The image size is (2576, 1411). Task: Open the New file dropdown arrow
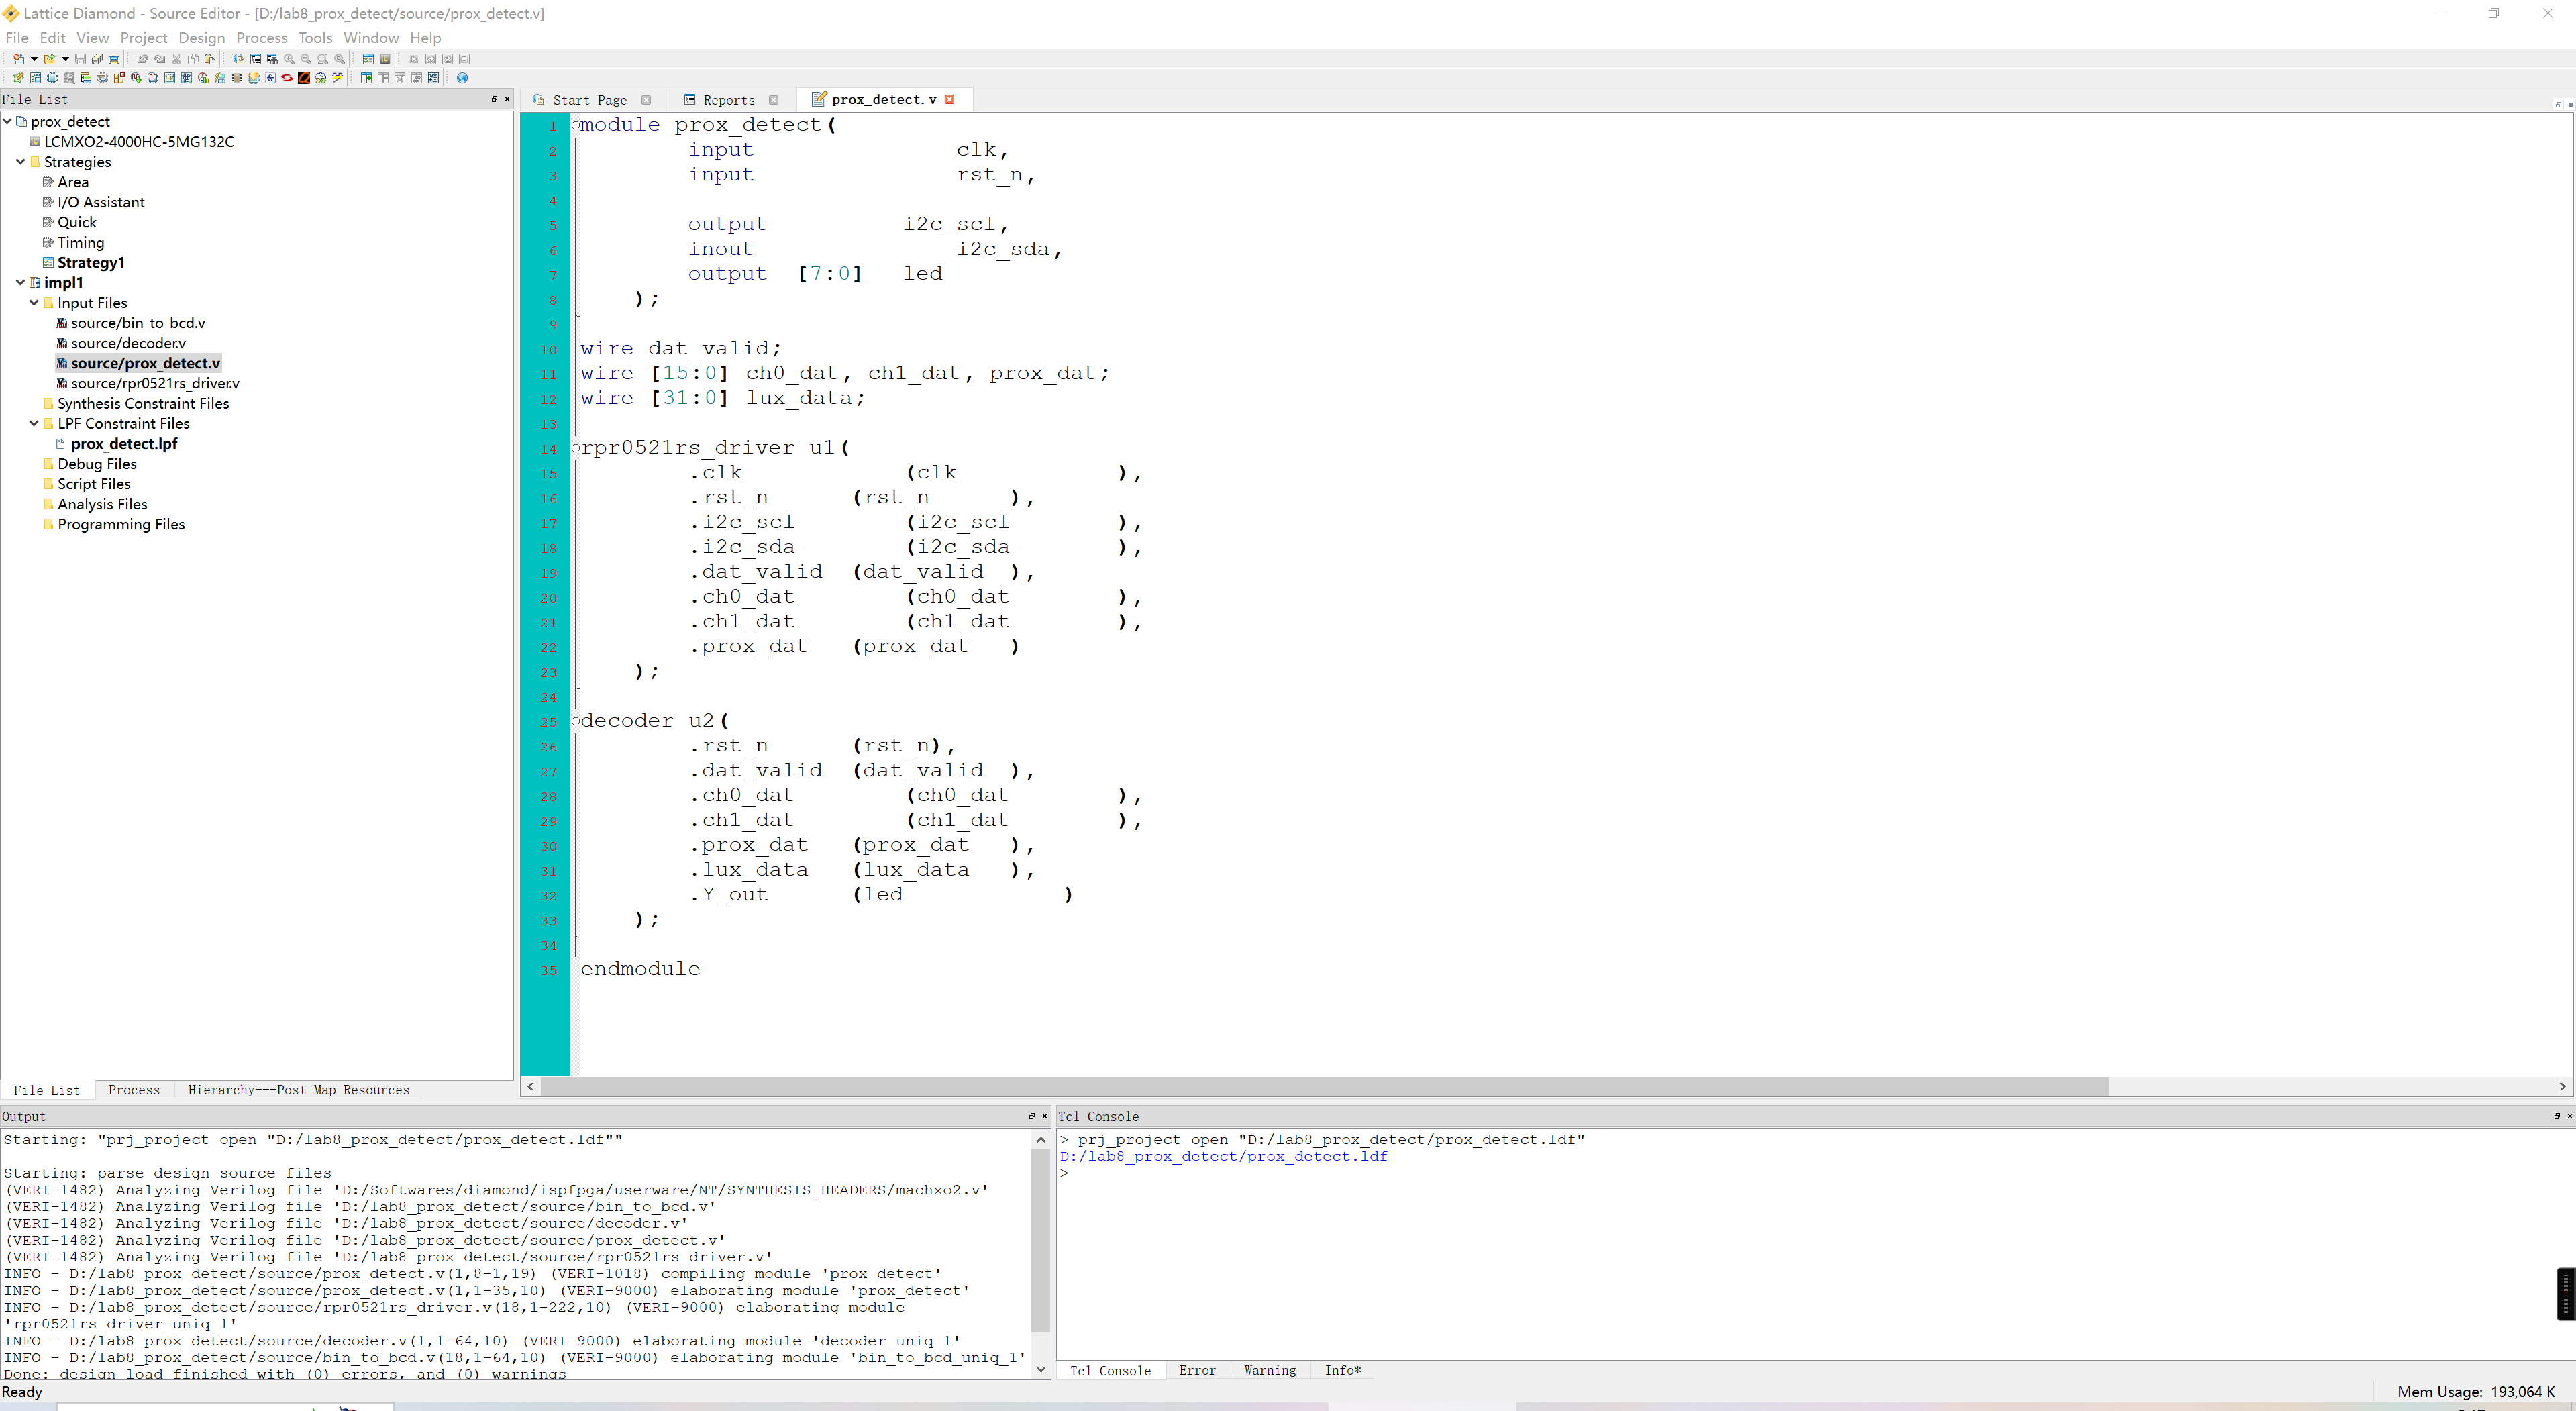pos(34,59)
